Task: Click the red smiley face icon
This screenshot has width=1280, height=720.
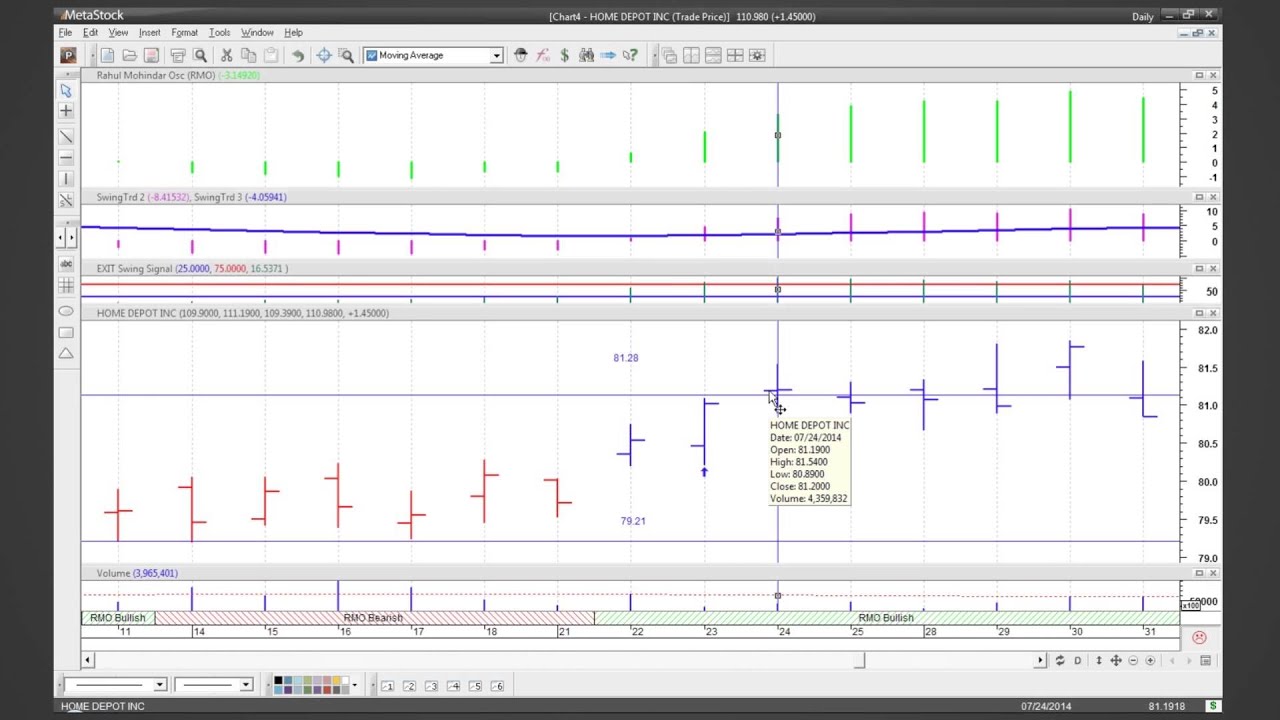Action: click(1200, 637)
